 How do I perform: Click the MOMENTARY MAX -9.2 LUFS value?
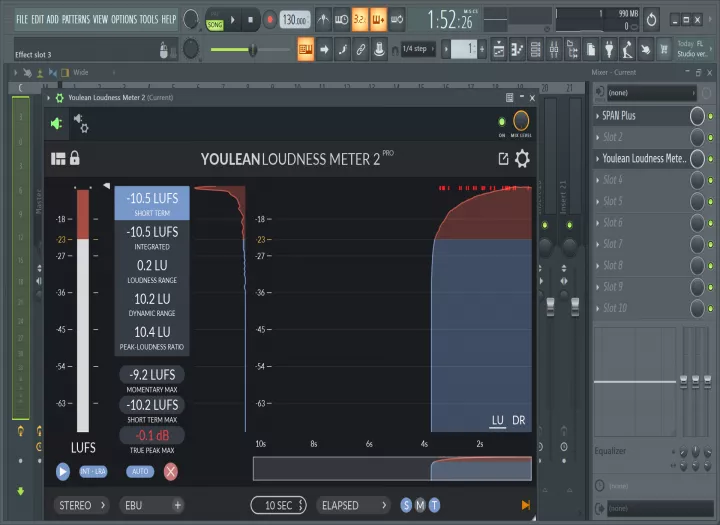click(x=152, y=375)
